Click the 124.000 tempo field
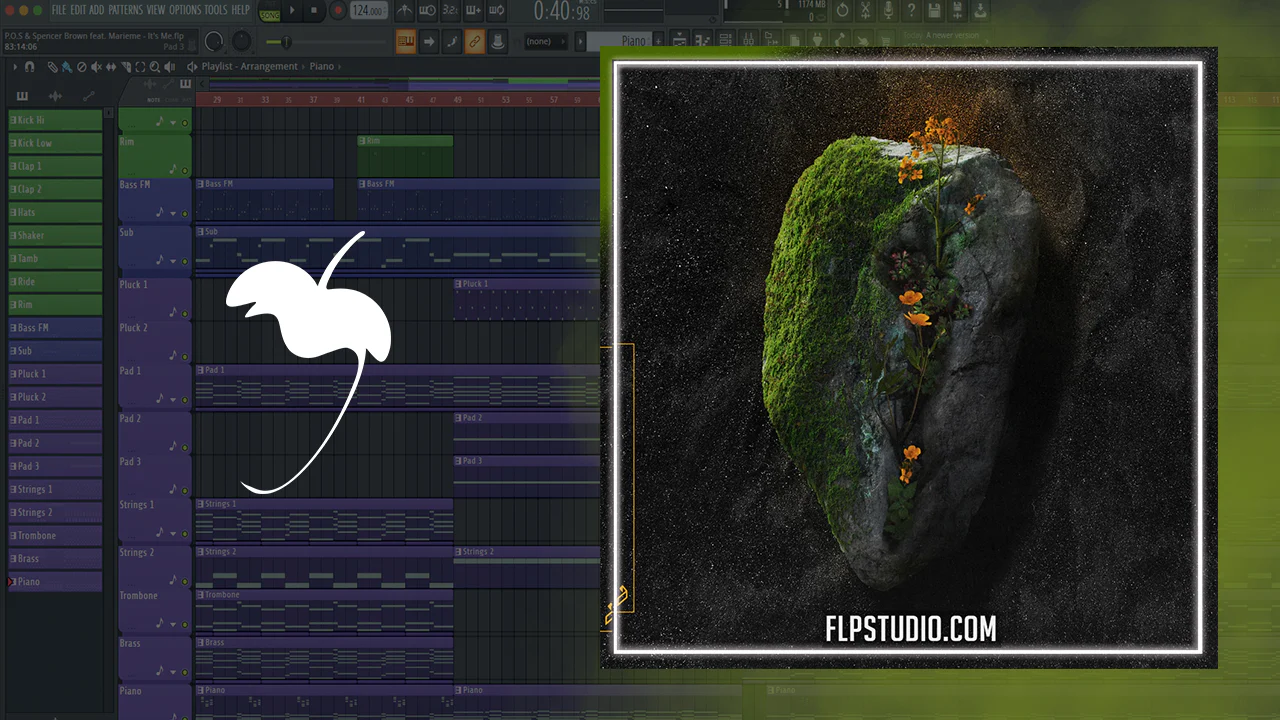Viewport: 1280px width, 720px height. pos(368,11)
